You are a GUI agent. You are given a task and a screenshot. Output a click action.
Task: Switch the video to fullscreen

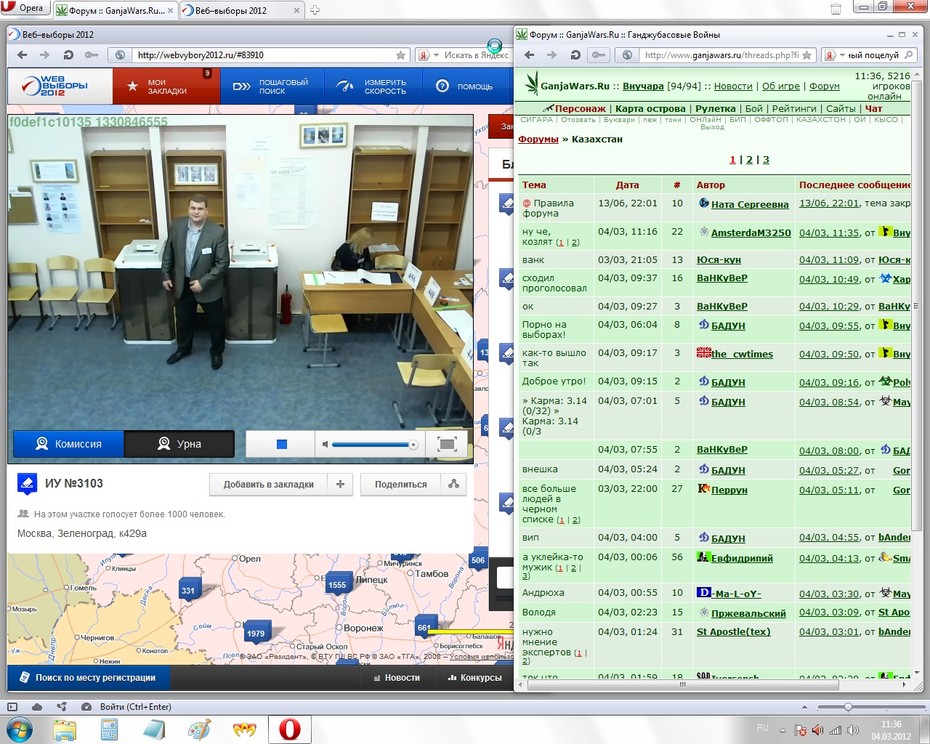point(447,444)
